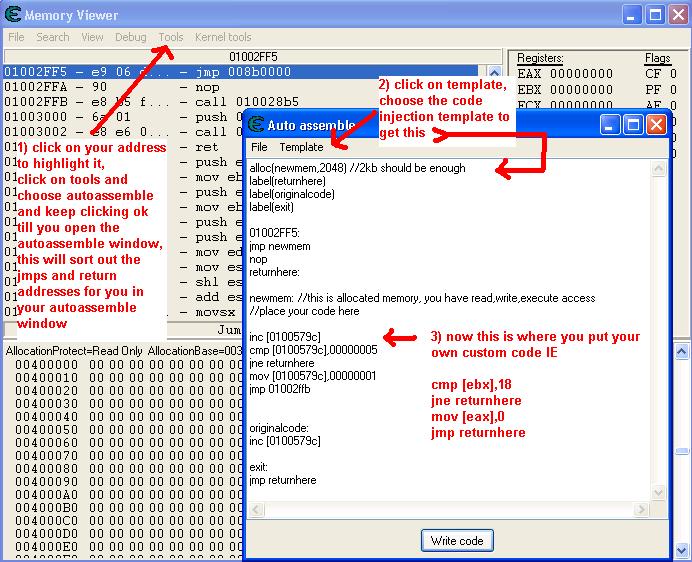Minimize the Auto assemble window
Screen dimensions: 692x562
pos(610,125)
